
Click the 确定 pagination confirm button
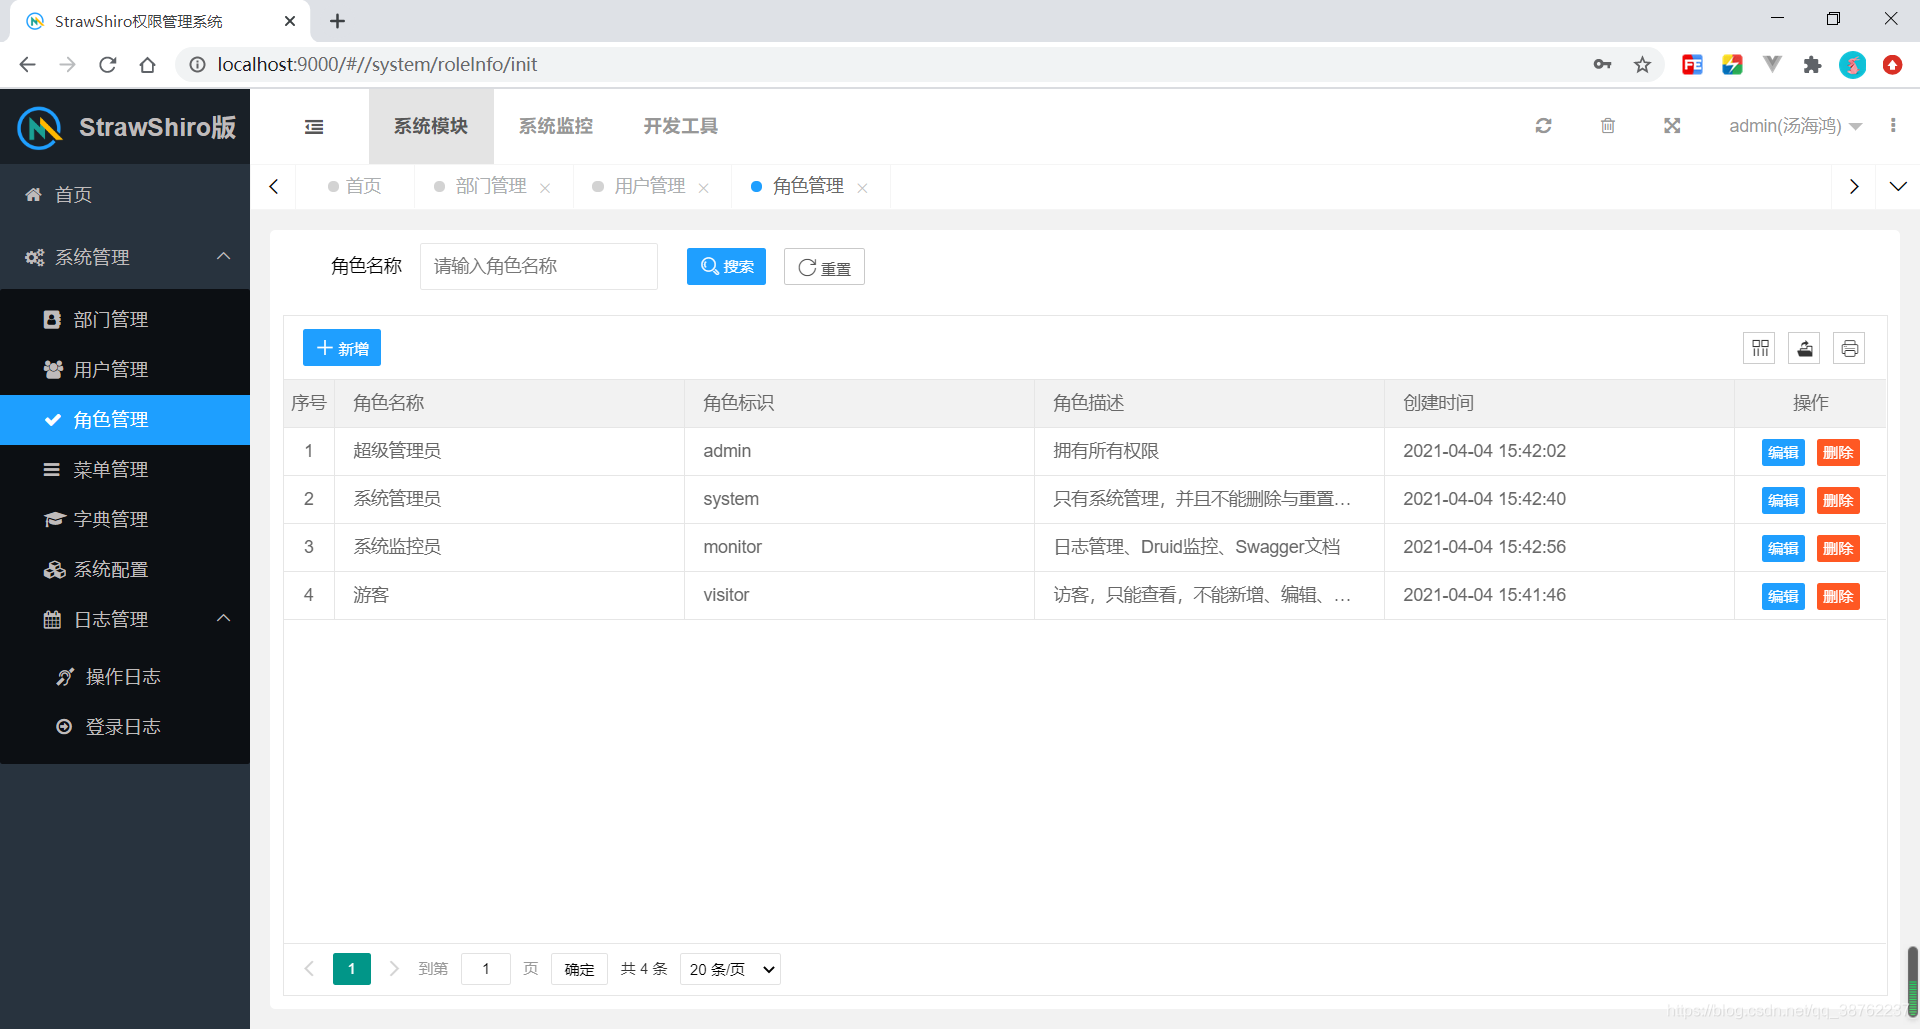[579, 969]
